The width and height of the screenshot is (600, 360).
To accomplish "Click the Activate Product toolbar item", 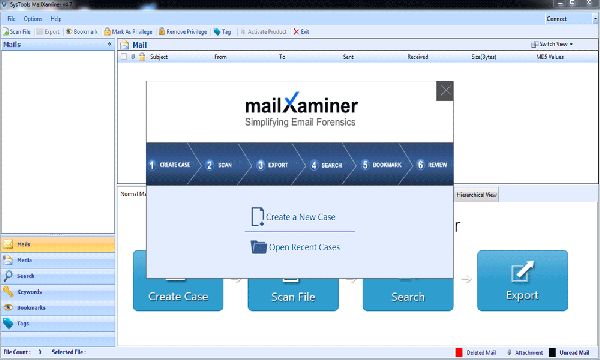I will pyautogui.click(x=263, y=32).
